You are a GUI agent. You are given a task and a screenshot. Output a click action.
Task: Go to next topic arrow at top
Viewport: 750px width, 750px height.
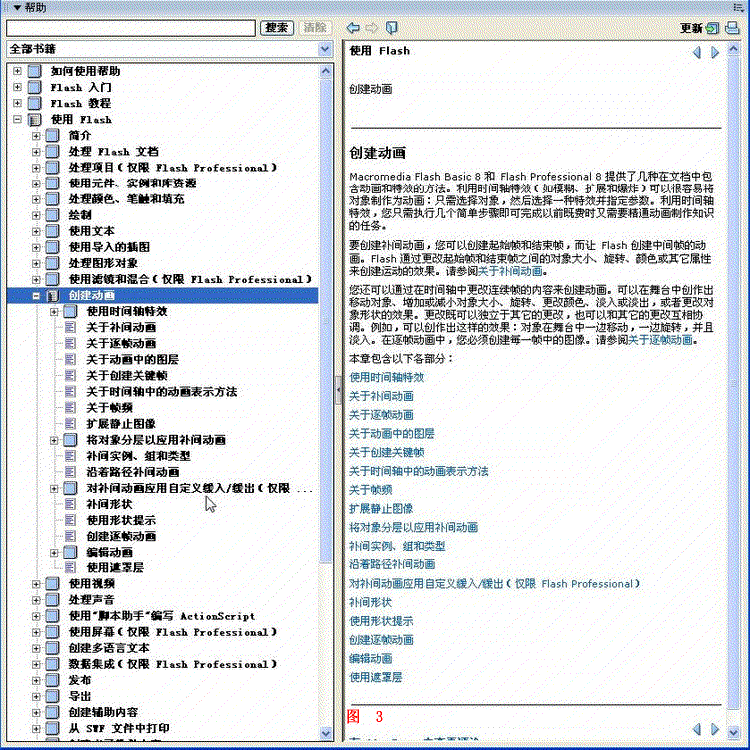tap(715, 52)
